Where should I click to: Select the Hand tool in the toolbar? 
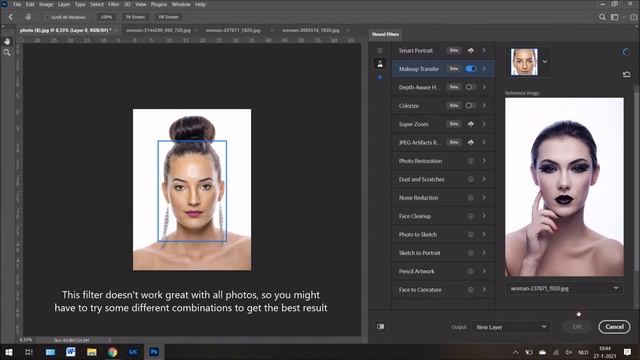click(x=7, y=41)
